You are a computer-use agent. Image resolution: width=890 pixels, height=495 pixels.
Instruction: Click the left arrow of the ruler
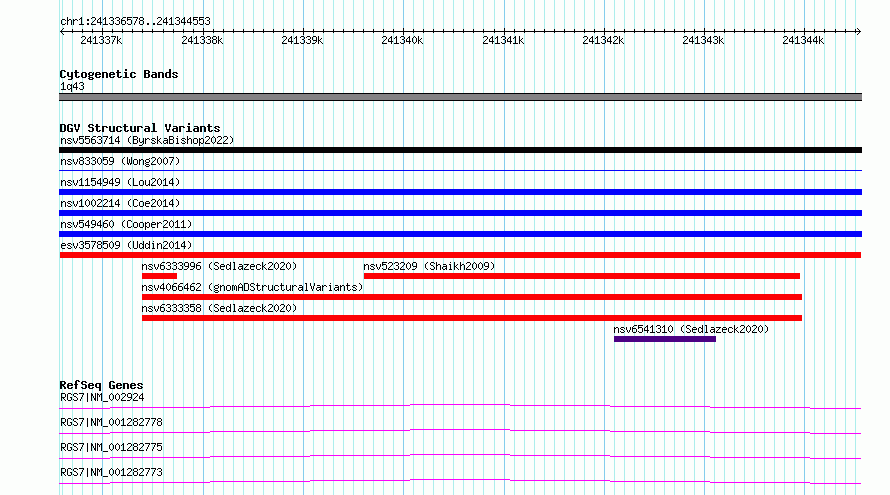point(62,31)
